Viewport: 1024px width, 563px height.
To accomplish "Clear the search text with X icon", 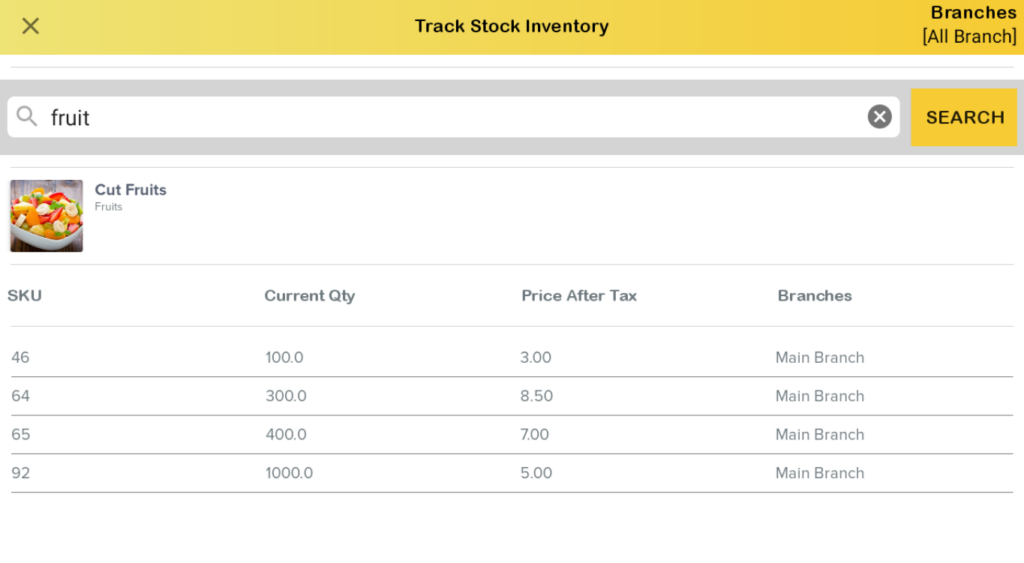I will tap(879, 117).
